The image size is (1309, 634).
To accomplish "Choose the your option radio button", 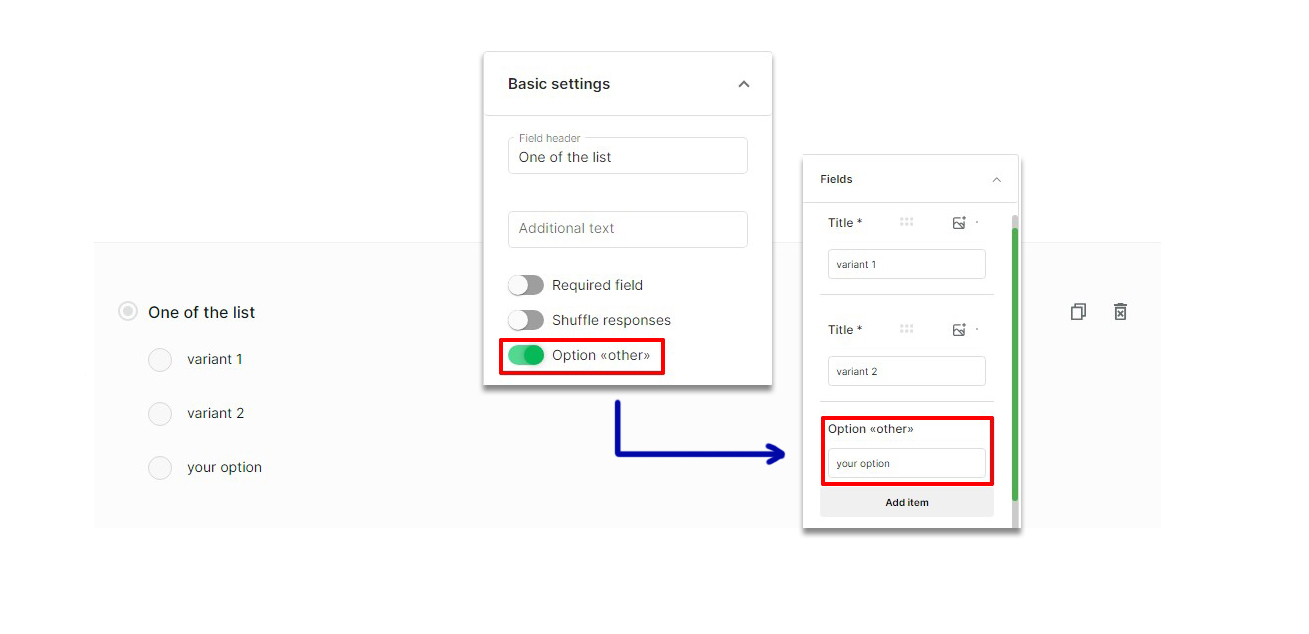I will (x=160, y=467).
